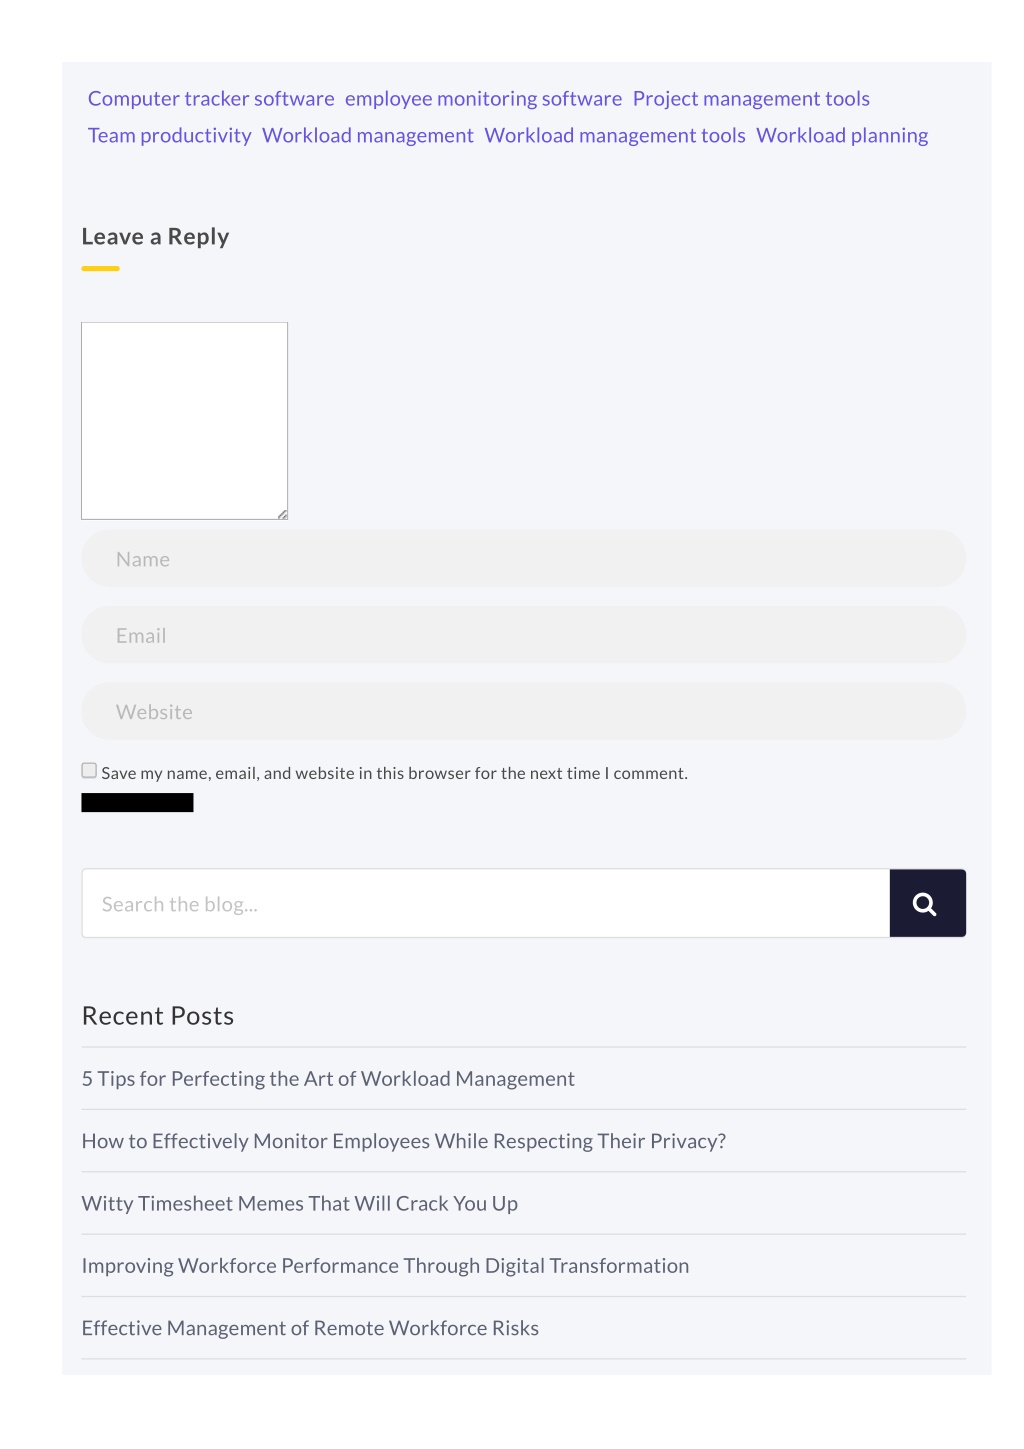Click the Email input field
1024x1449 pixels.
523,635
